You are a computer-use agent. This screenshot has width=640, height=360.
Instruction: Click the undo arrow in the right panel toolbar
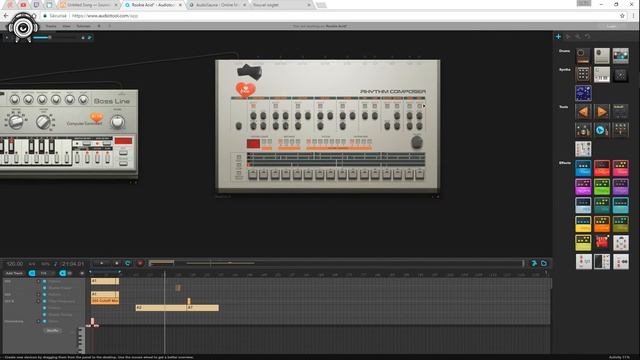(587, 37)
